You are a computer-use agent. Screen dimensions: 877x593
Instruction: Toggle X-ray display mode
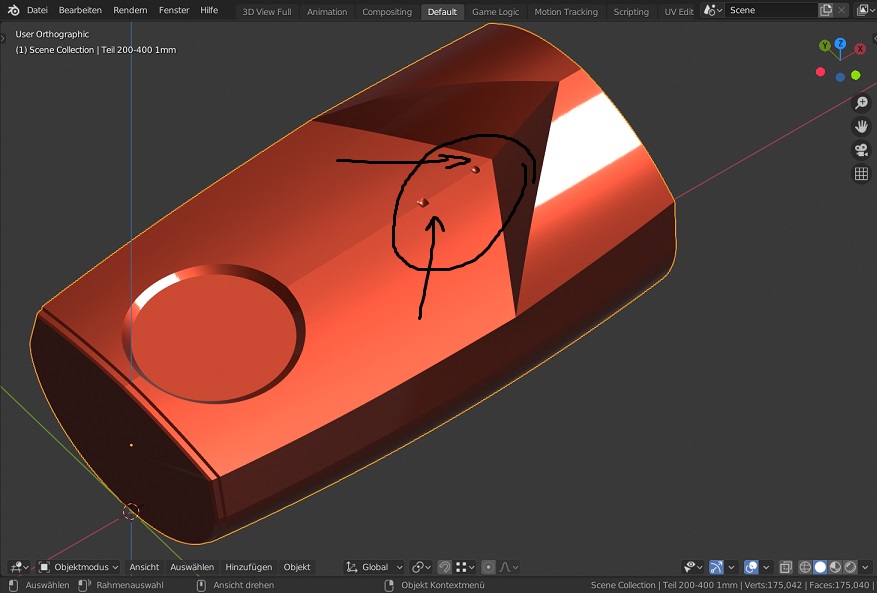(x=785, y=567)
